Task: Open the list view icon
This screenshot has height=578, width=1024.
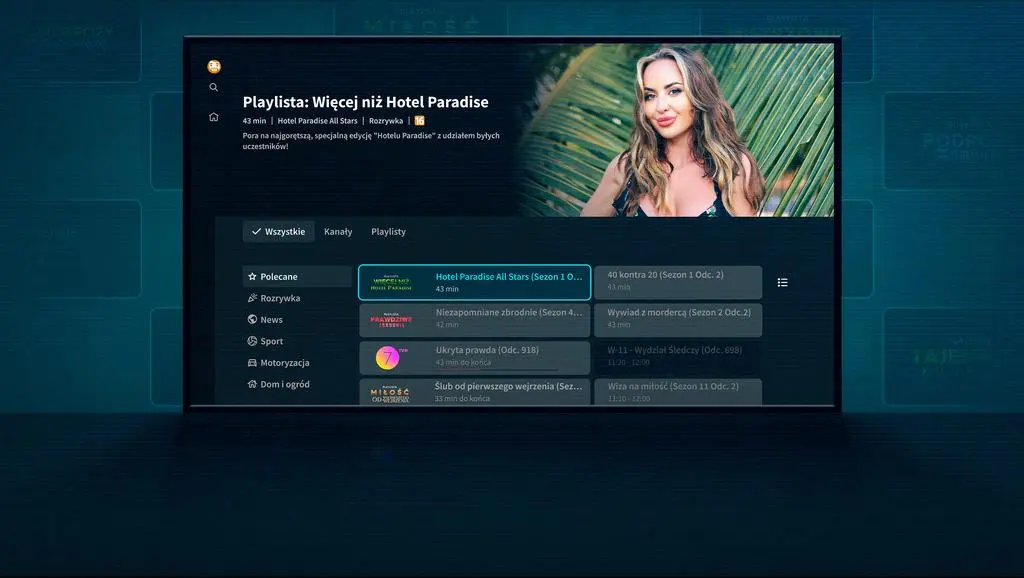Action: click(782, 282)
